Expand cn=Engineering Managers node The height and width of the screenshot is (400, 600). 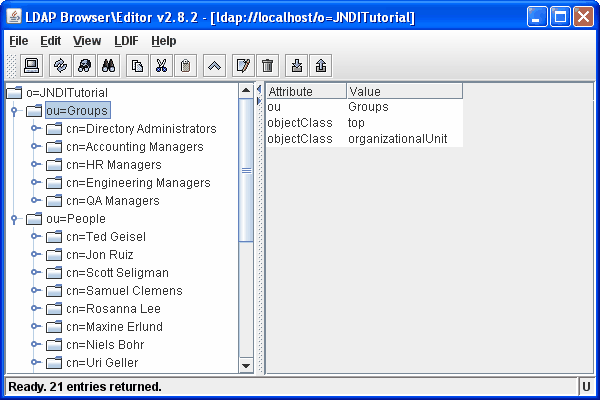[x=36, y=182]
